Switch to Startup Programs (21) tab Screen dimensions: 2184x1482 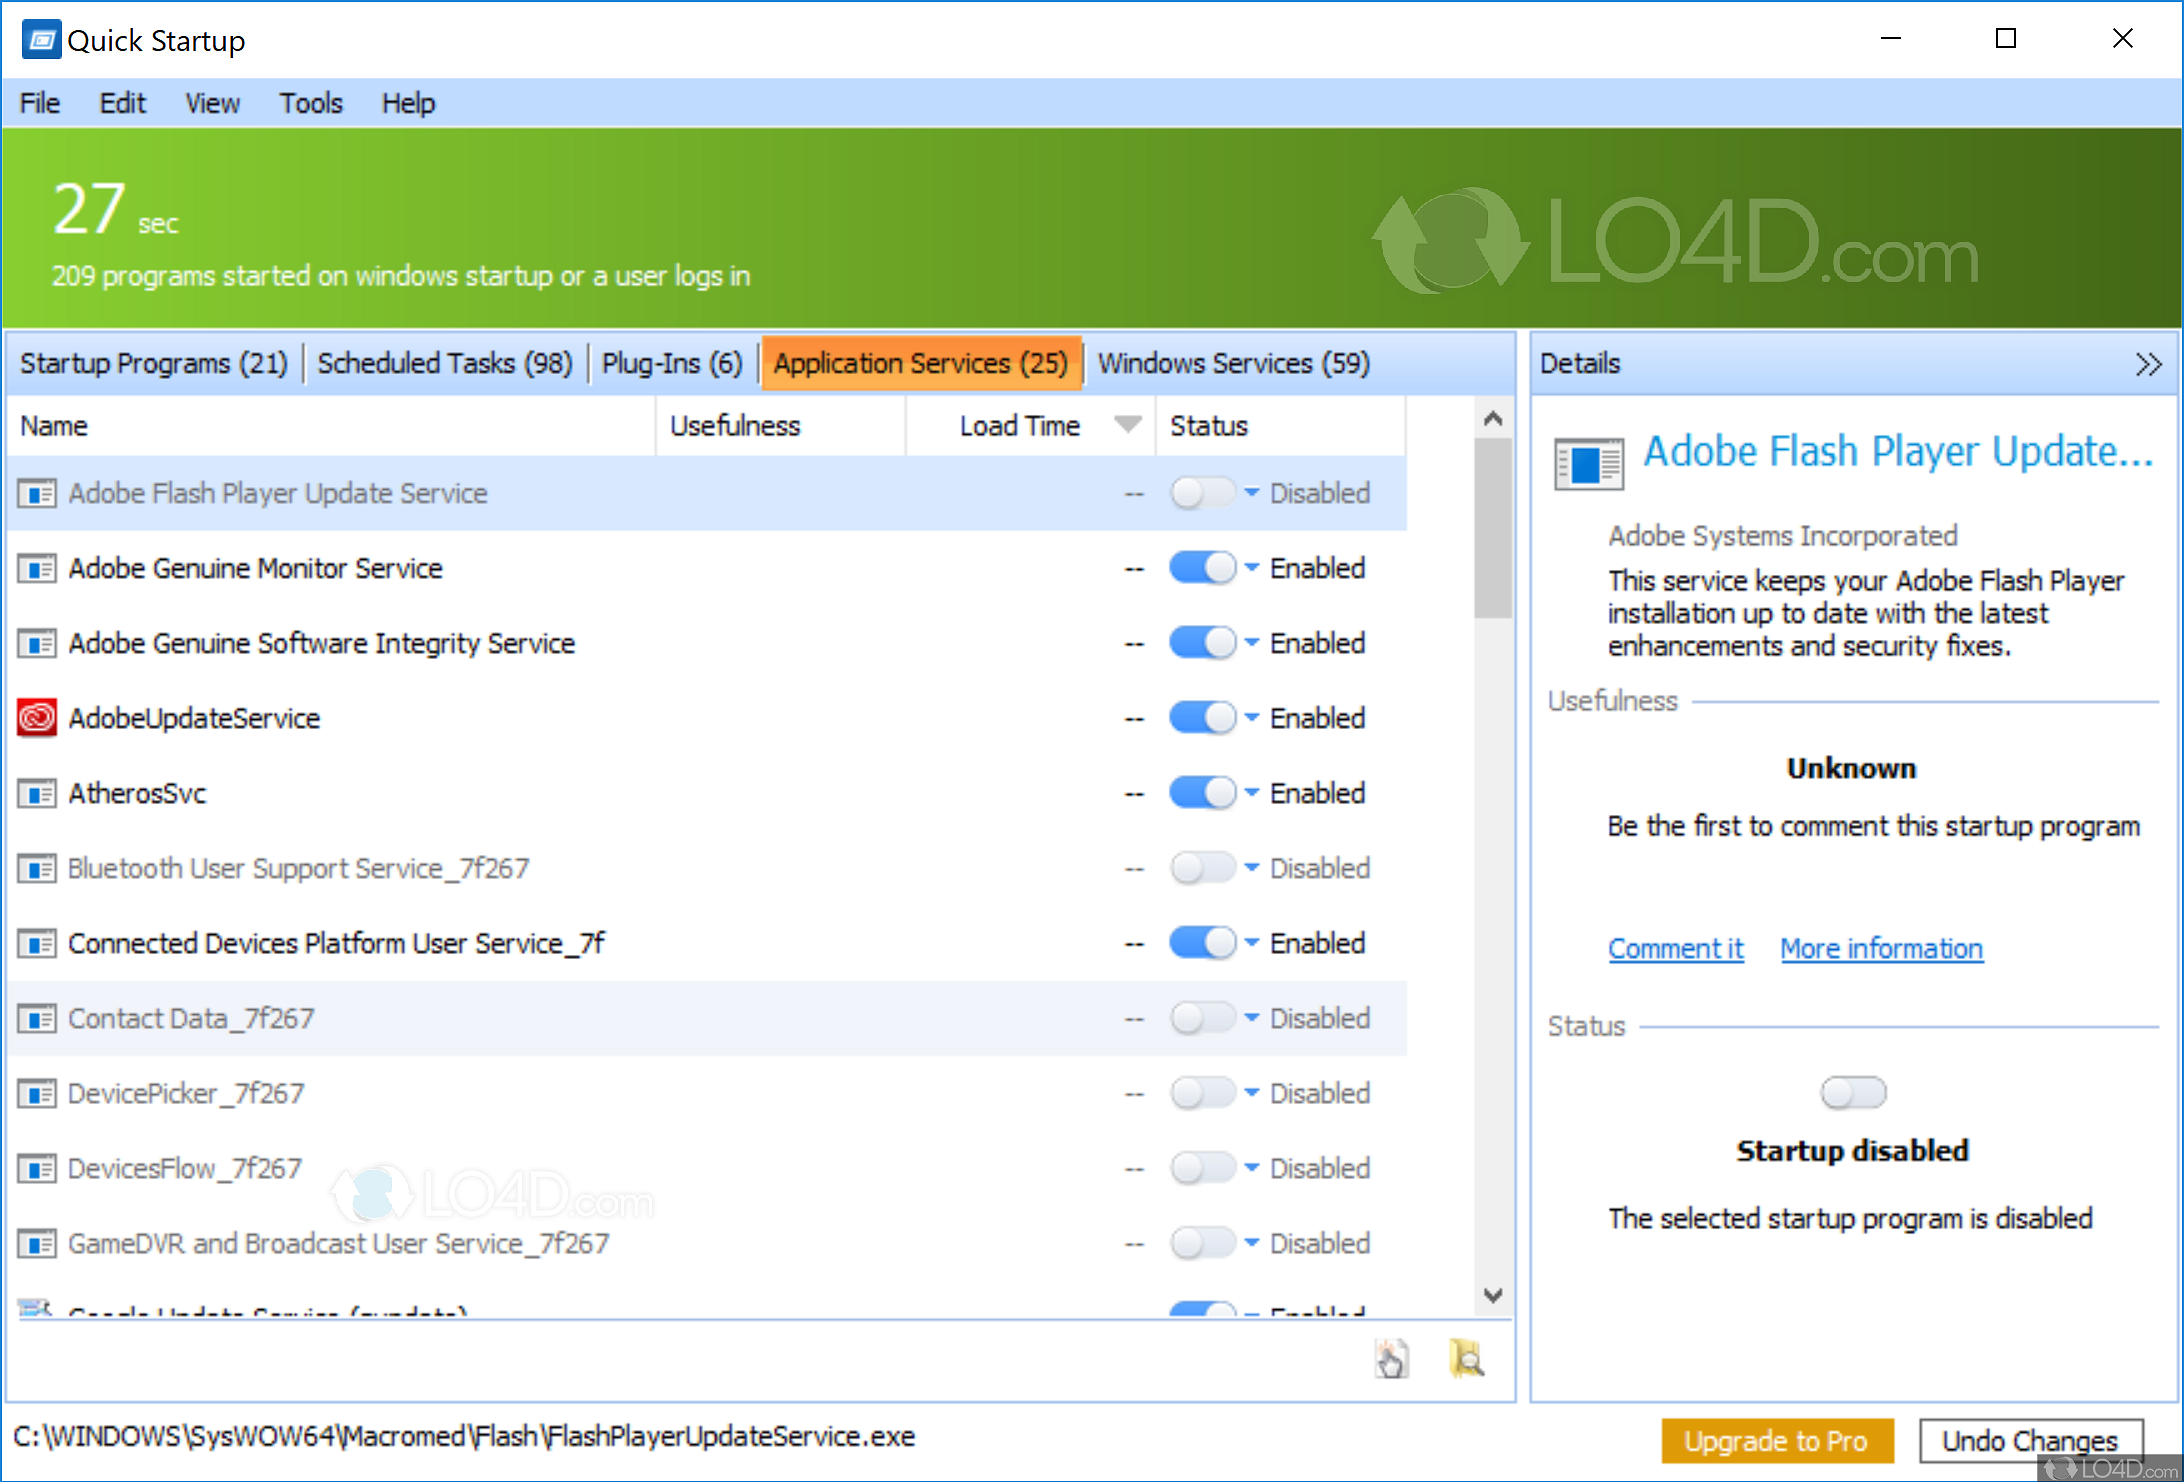pos(154,363)
